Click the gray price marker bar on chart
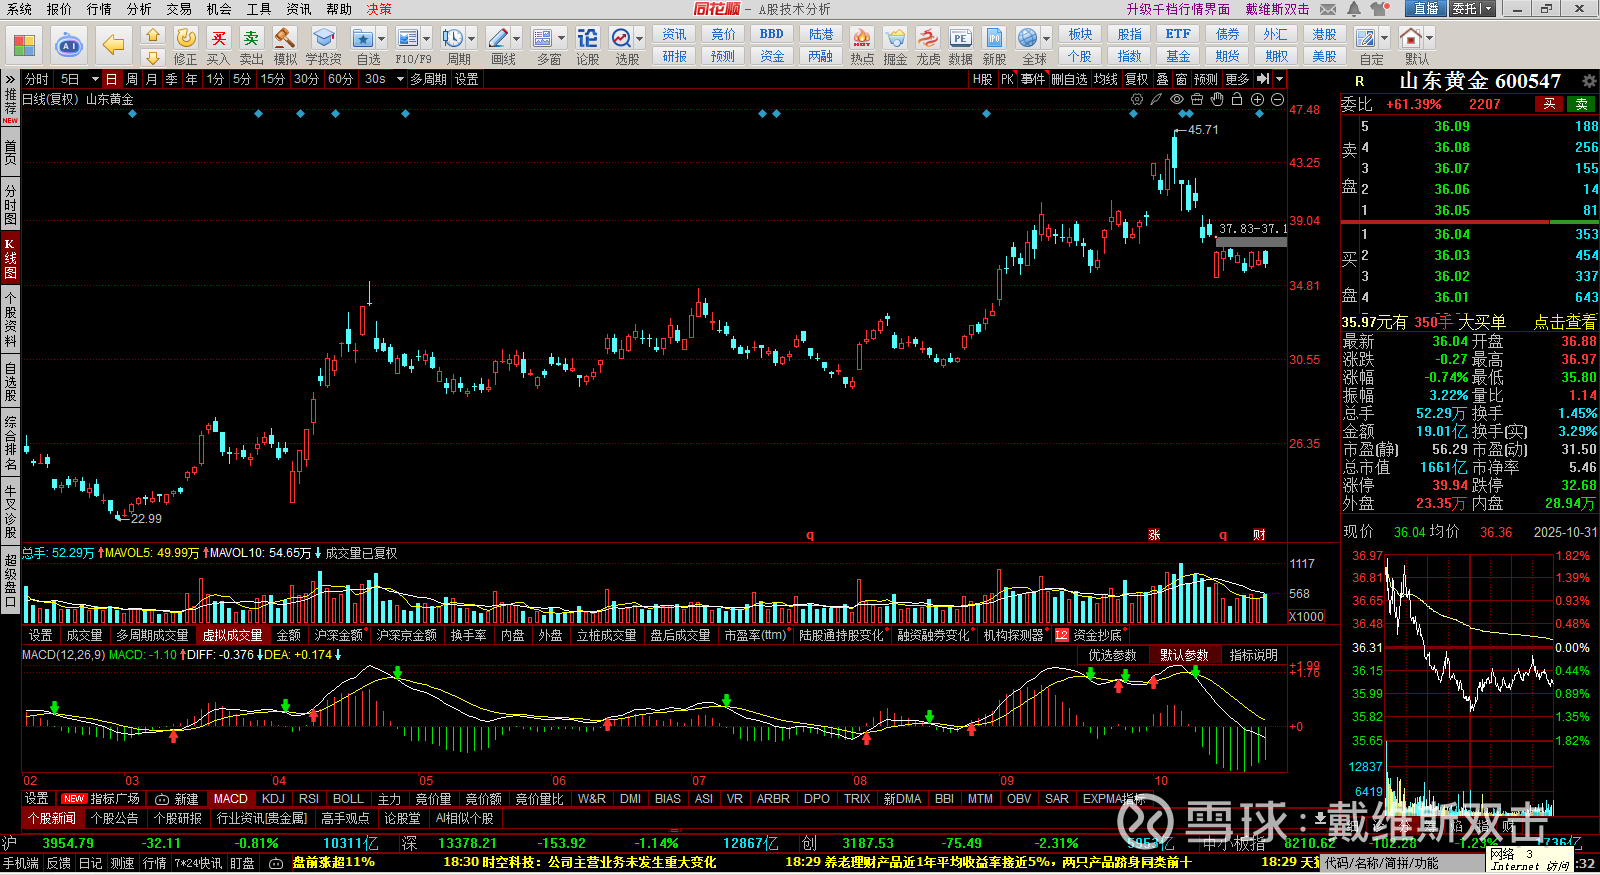The image size is (1600, 875). tap(1251, 242)
